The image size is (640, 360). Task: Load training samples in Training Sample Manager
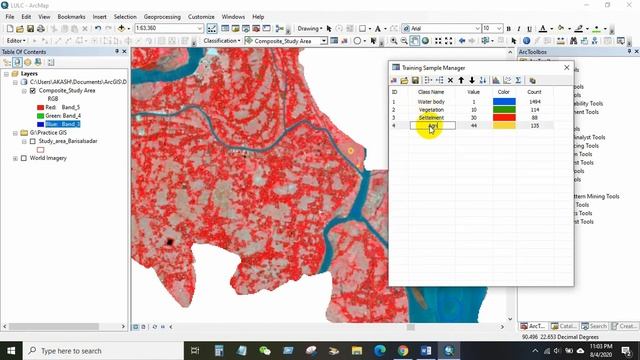(404, 80)
